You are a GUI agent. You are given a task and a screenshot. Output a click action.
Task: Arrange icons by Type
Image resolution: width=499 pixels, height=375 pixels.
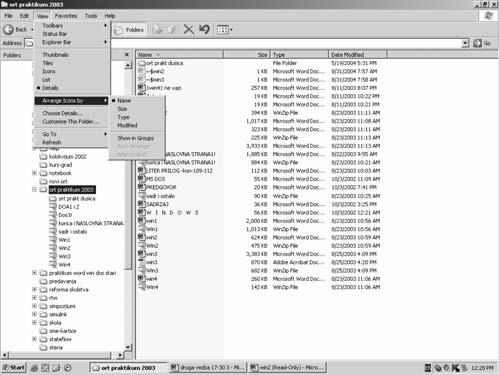(137, 117)
